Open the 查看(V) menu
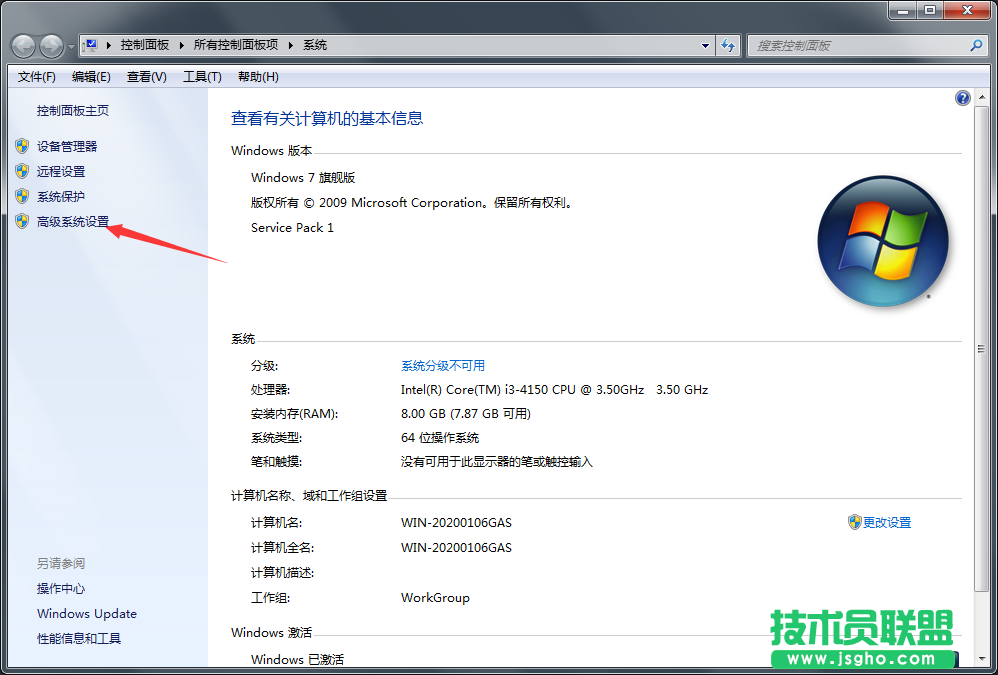 click(145, 76)
